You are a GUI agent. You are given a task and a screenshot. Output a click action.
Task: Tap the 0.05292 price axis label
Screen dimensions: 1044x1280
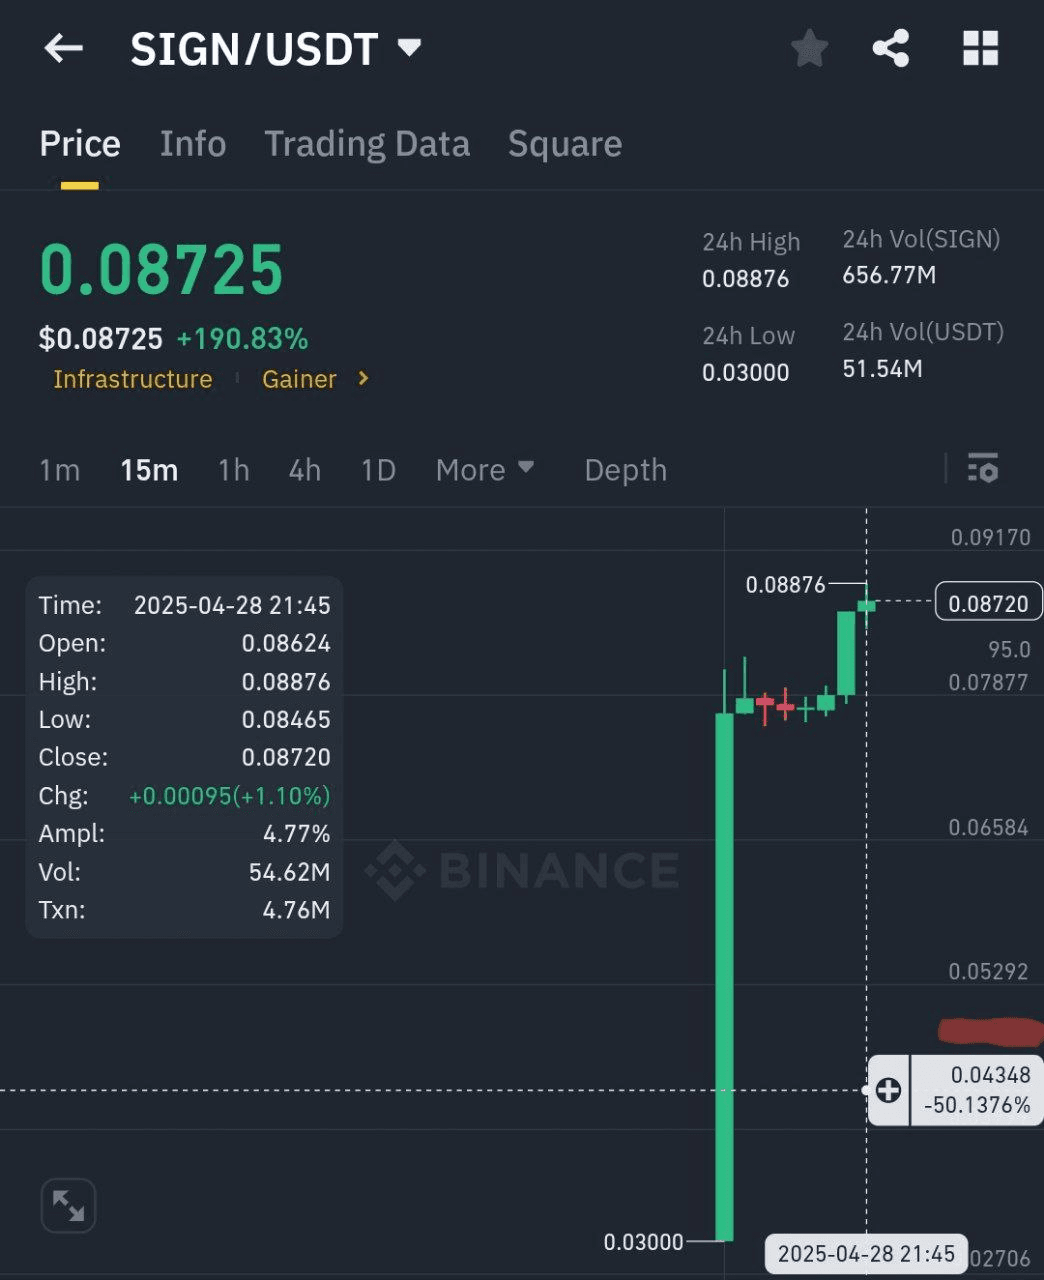(988, 971)
